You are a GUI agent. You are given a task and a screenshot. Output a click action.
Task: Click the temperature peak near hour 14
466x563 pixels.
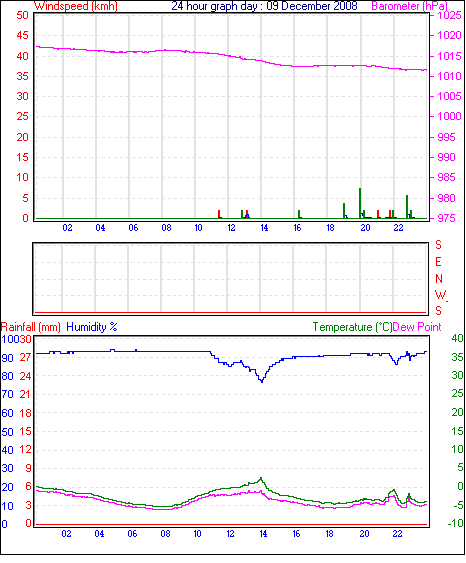click(x=261, y=479)
